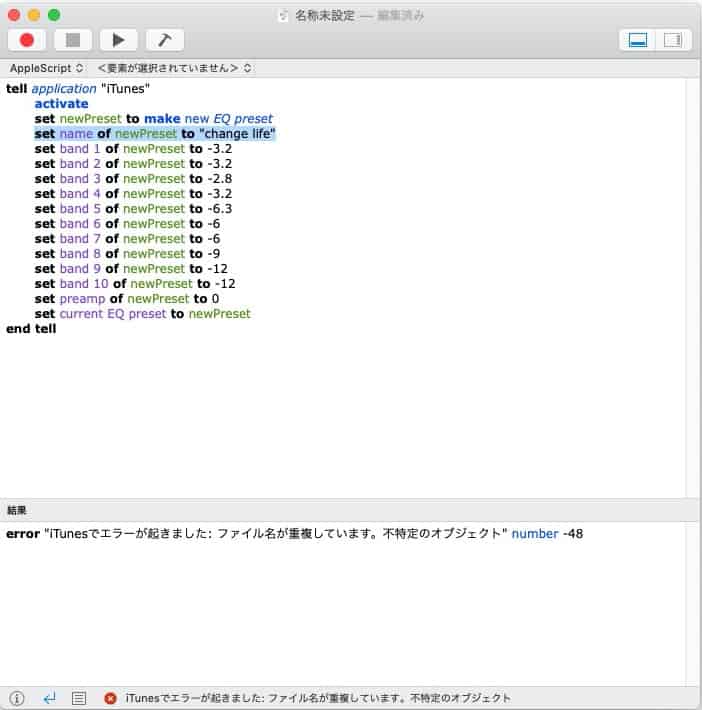Screen dimensions: 702x710
Task: Compile the script with hammer icon
Action: pos(165,40)
